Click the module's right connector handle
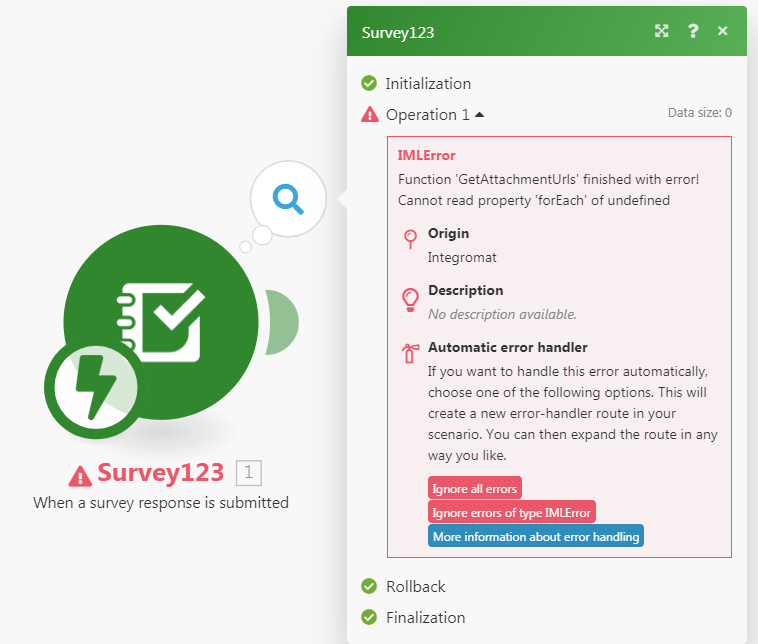Image resolution: width=758 pixels, height=644 pixels. [282, 322]
